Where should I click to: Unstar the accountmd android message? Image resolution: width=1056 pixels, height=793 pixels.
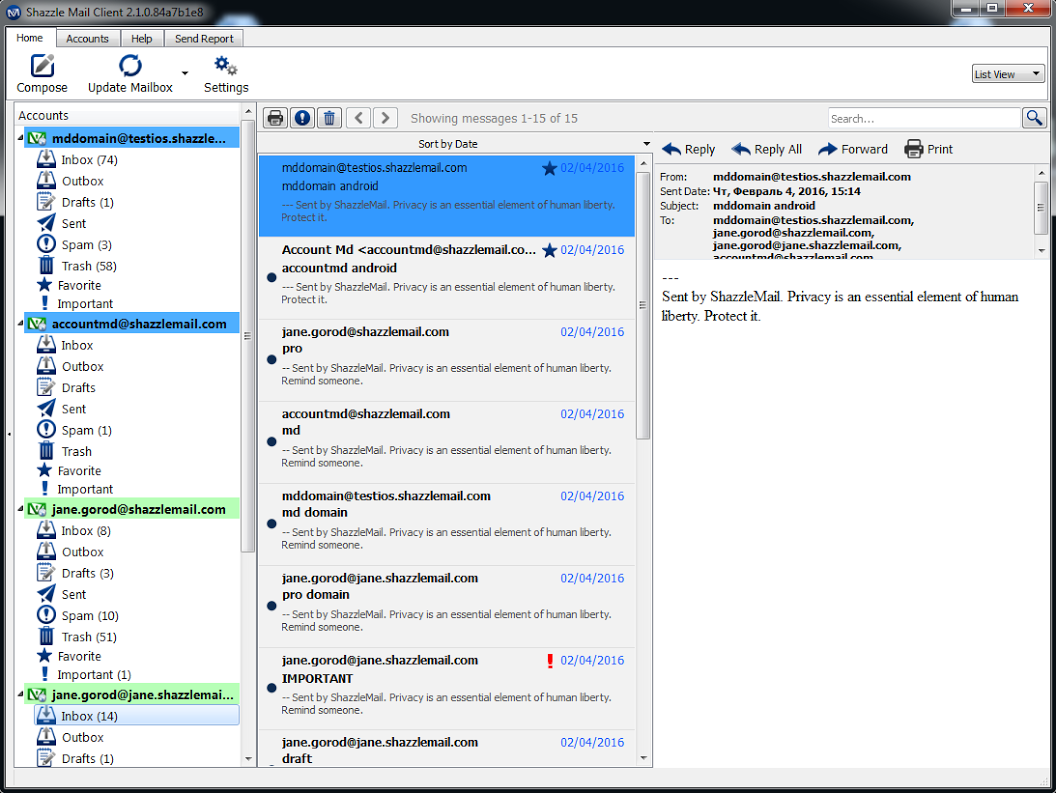[x=549, y=250]
